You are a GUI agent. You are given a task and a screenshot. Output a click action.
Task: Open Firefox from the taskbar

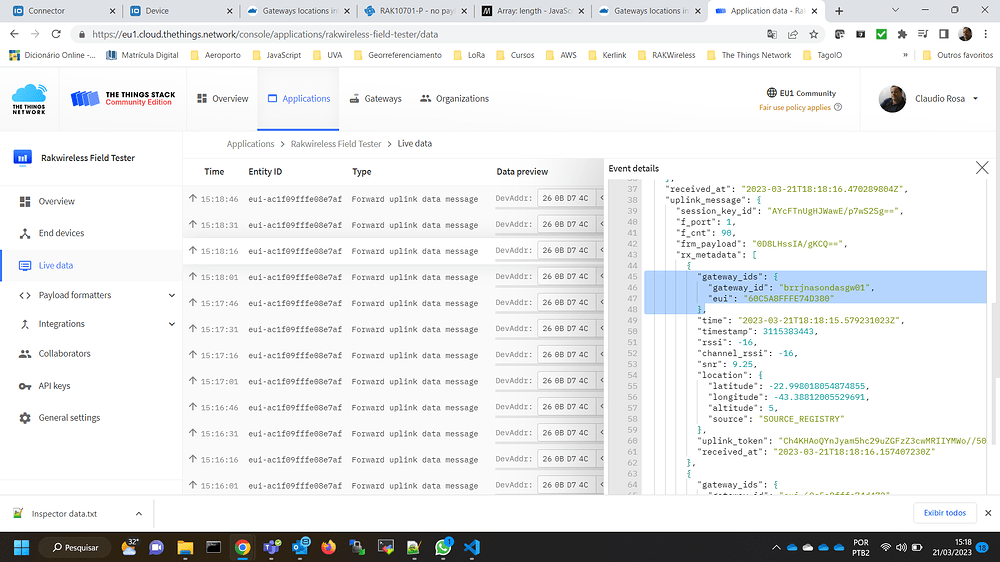tap(328, 547)
